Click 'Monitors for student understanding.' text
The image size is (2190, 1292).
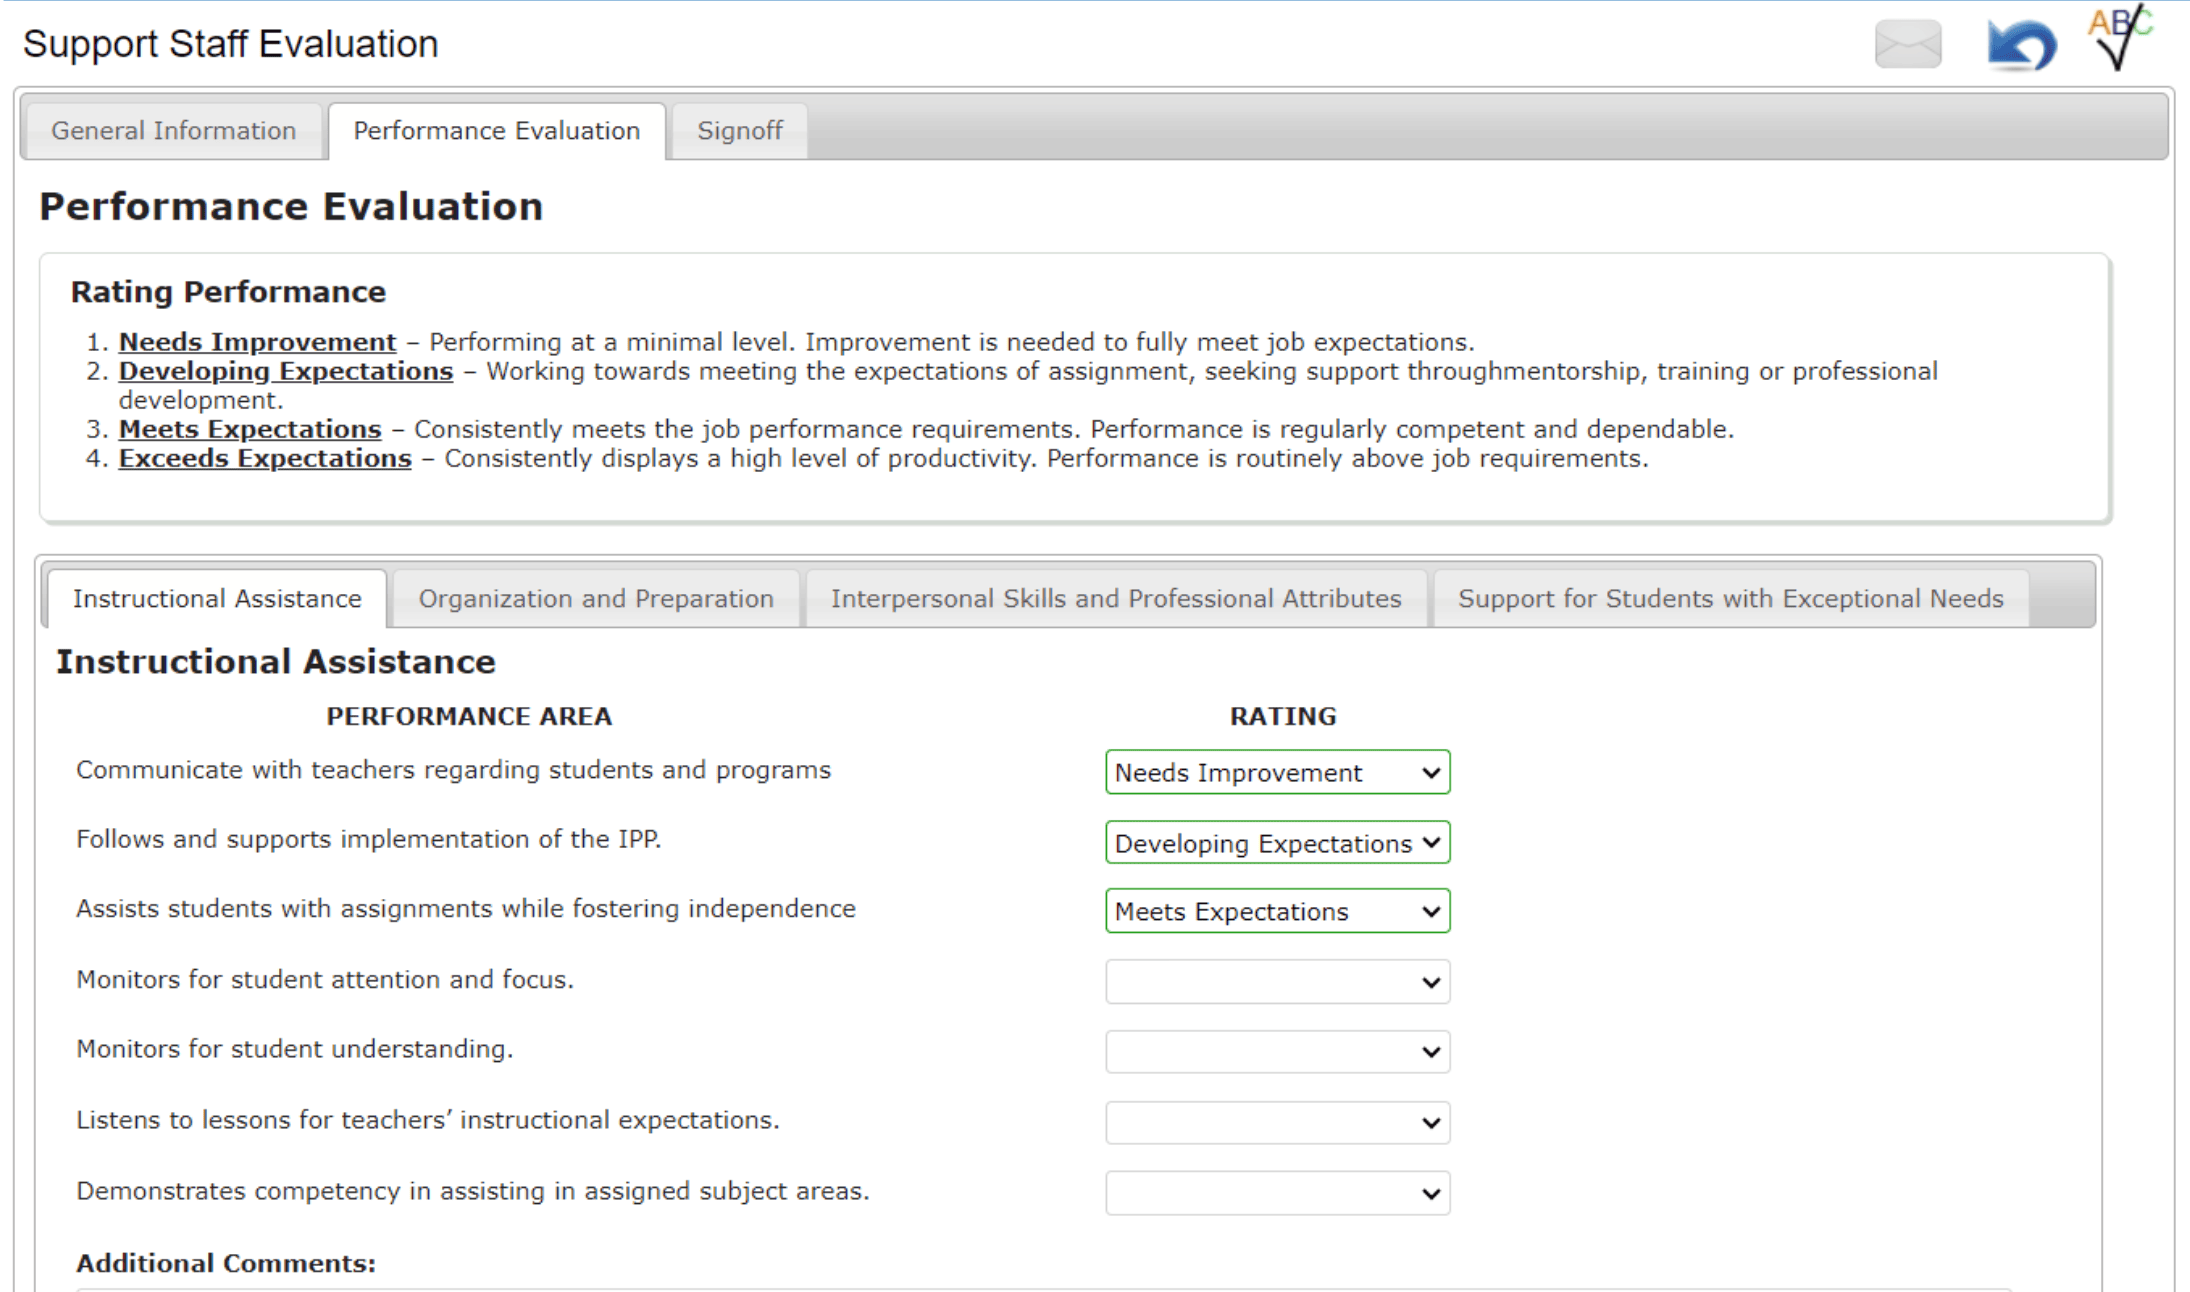pos(294,1049)
